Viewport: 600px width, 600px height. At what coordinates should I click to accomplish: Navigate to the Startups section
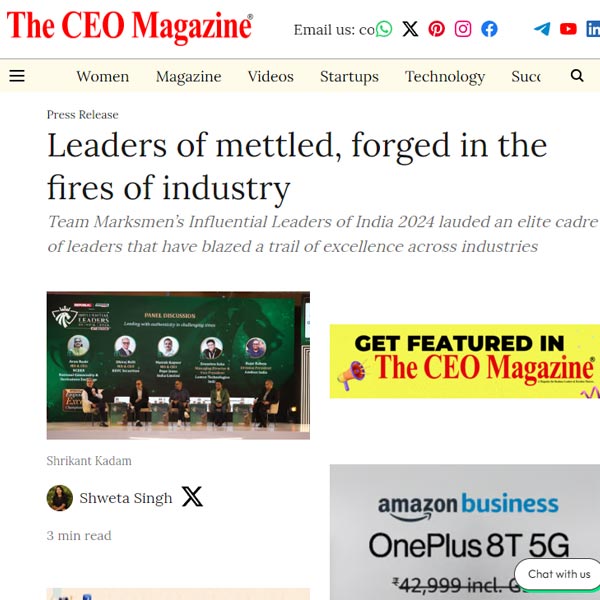[349, 77]
